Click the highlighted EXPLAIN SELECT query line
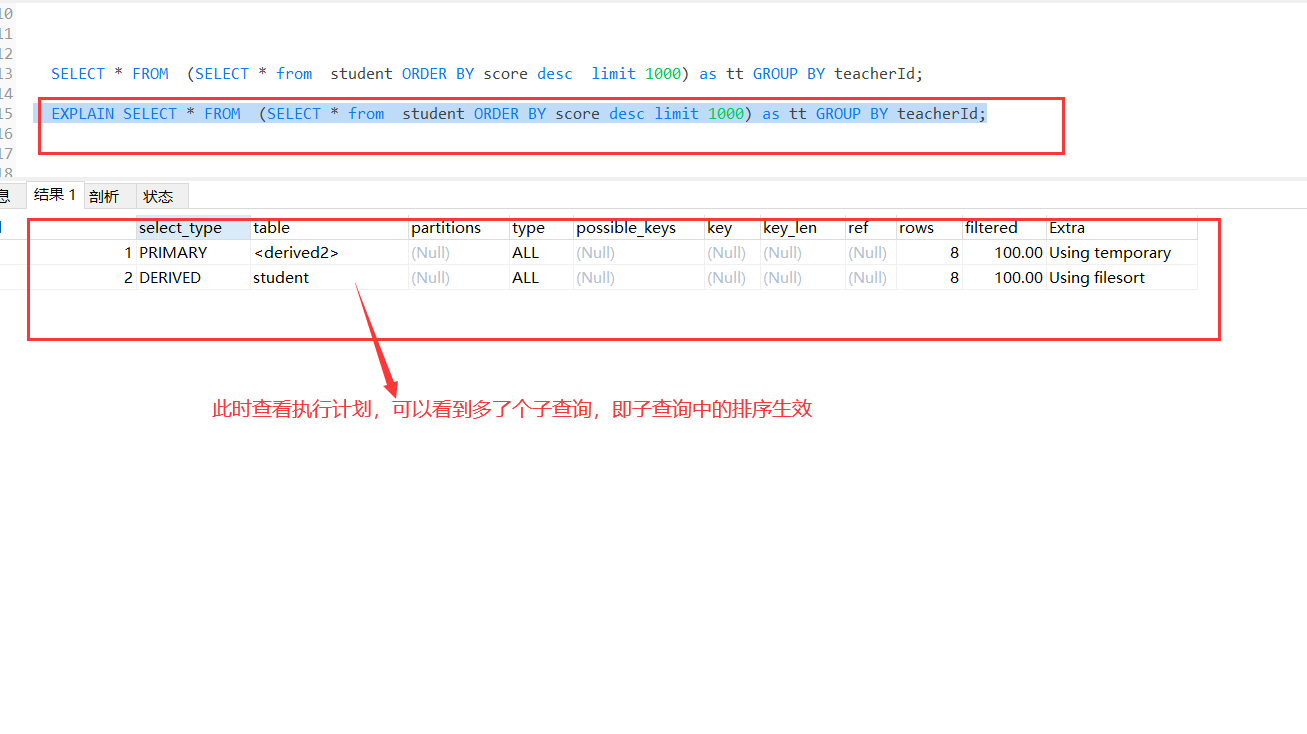Viewport: 1307px width, 734px height. [x=519, y=114]
